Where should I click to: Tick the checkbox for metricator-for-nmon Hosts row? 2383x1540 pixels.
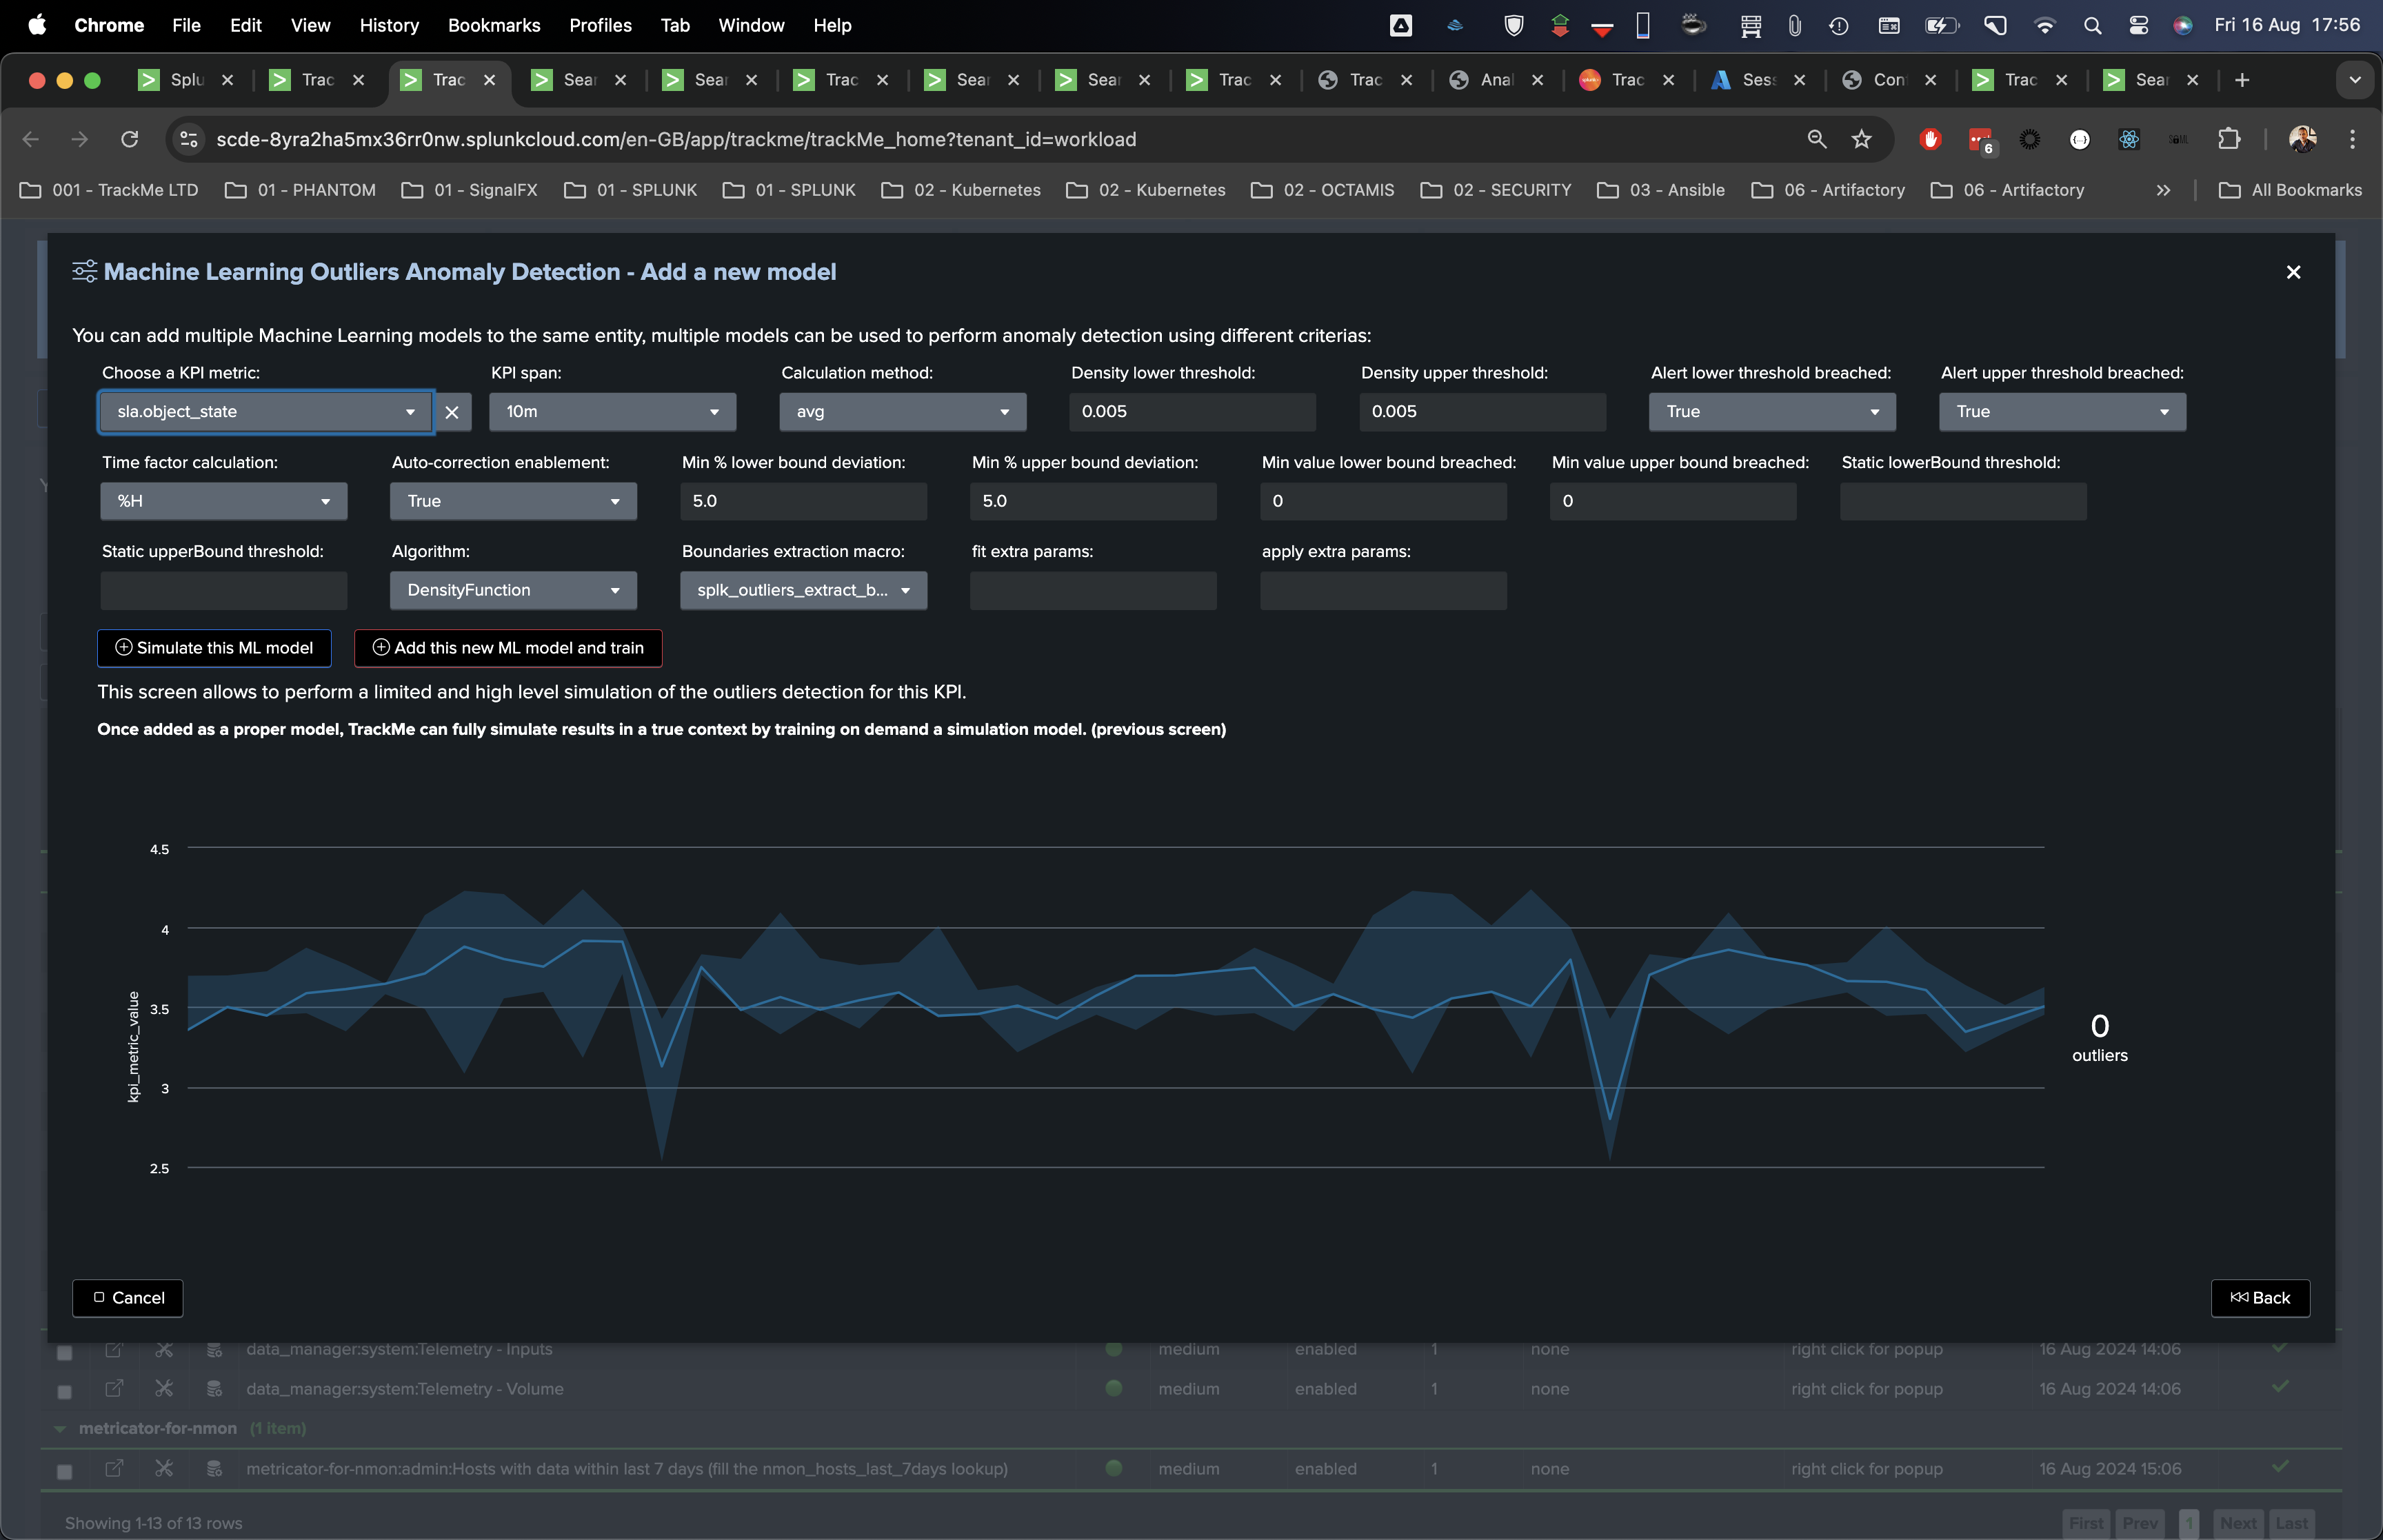[64, 1471]
